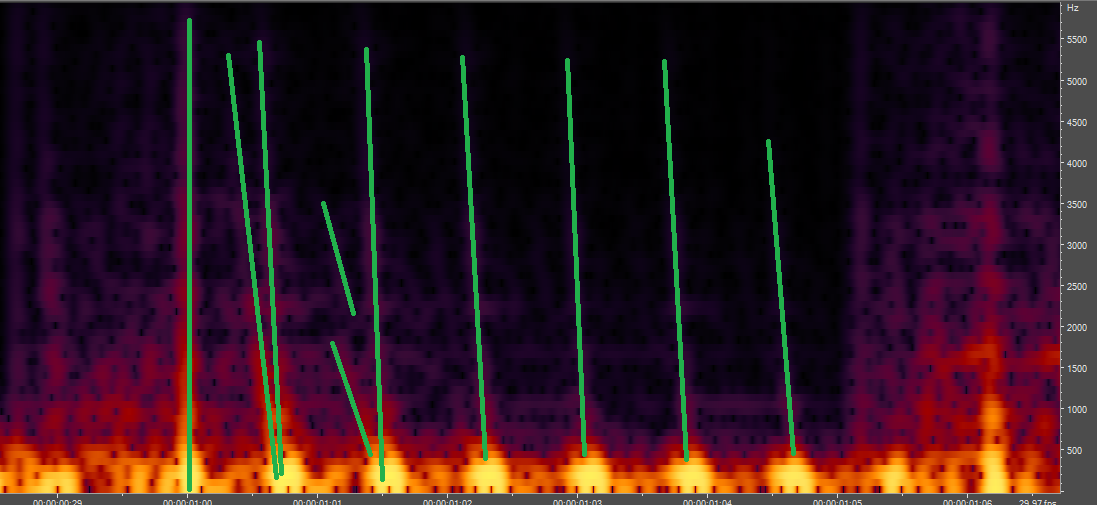Click the 29.97 fps frame rate label

[1039, 501]
